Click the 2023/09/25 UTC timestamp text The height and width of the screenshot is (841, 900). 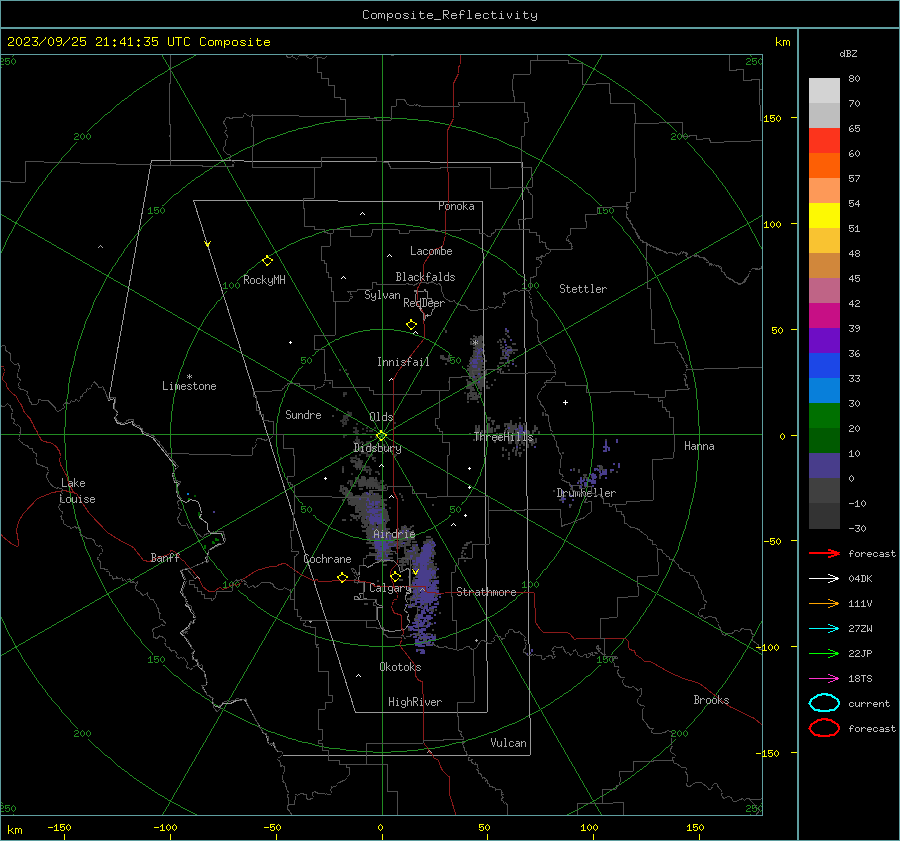point(138,42)
